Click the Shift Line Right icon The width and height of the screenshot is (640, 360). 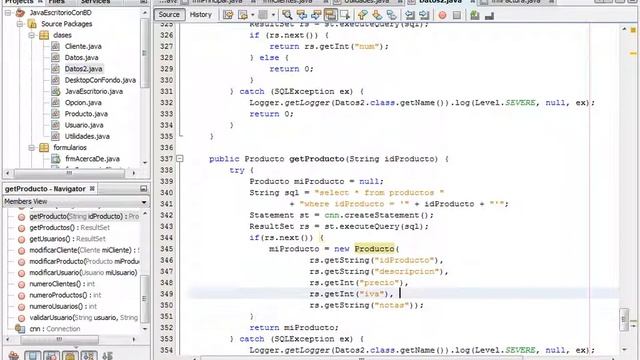pyautogui.click(x=424, y=15)
